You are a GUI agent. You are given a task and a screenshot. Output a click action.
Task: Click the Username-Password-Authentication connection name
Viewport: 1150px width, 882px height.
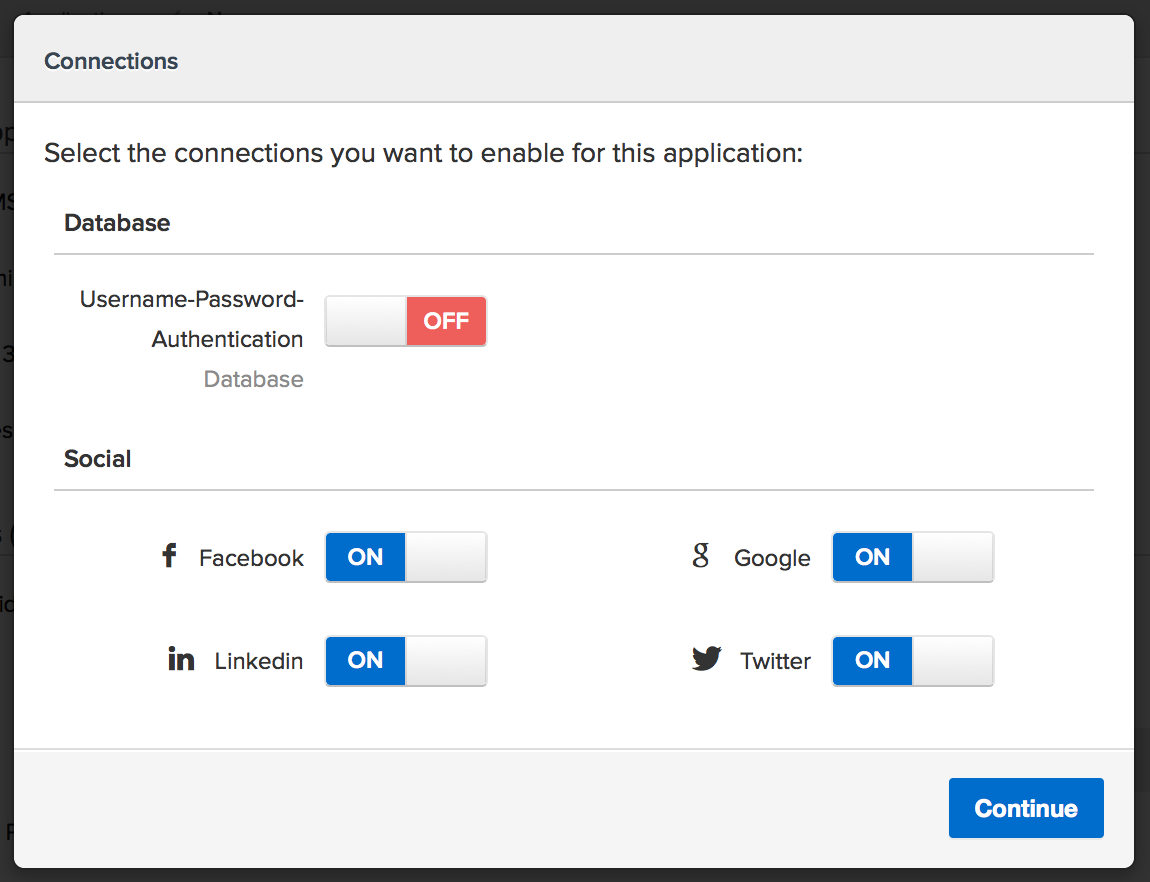192,319
